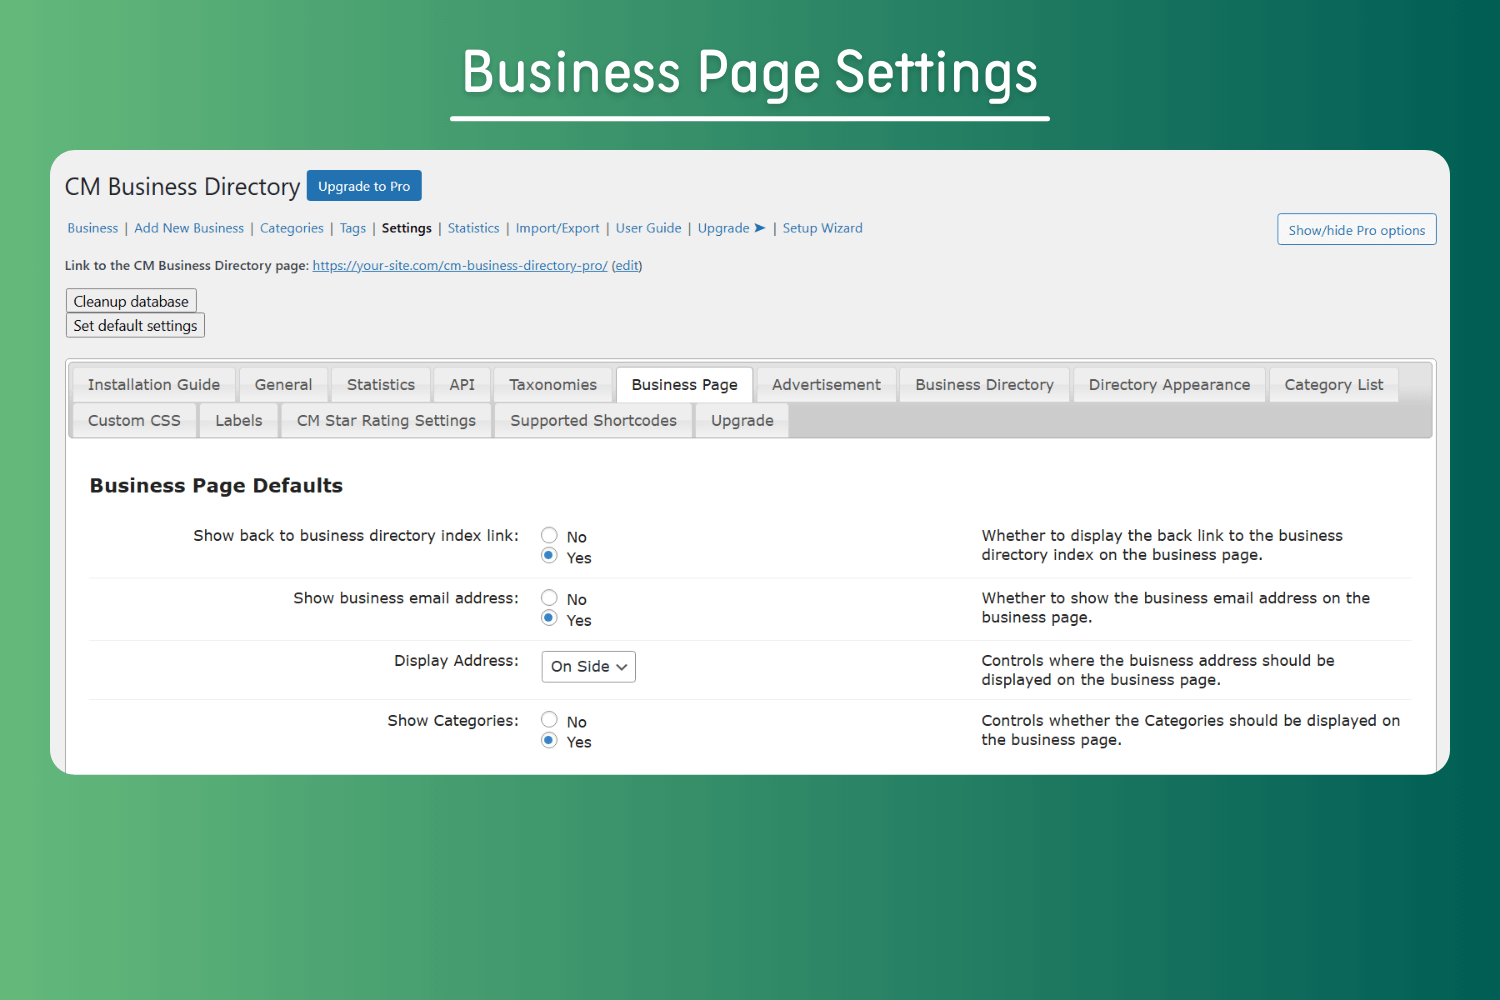Switch to the General tab
The width and height of the screenshot is (1500, 1000).
pos(283,385)
